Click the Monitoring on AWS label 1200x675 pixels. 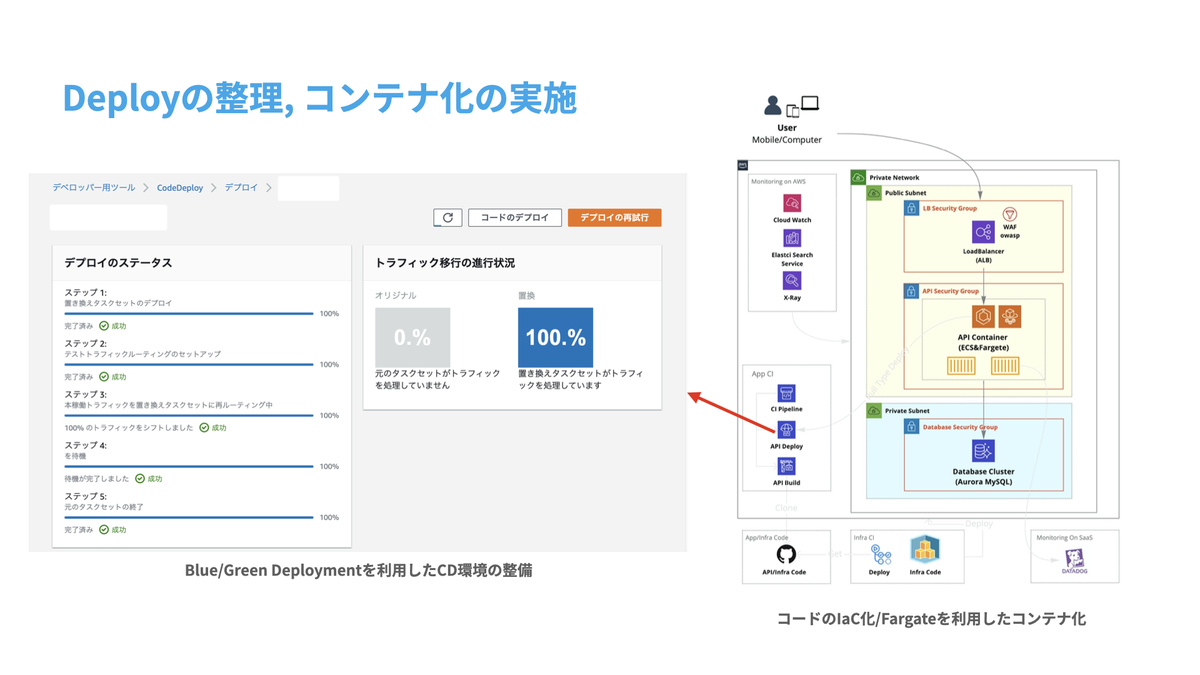pos(778,181)
